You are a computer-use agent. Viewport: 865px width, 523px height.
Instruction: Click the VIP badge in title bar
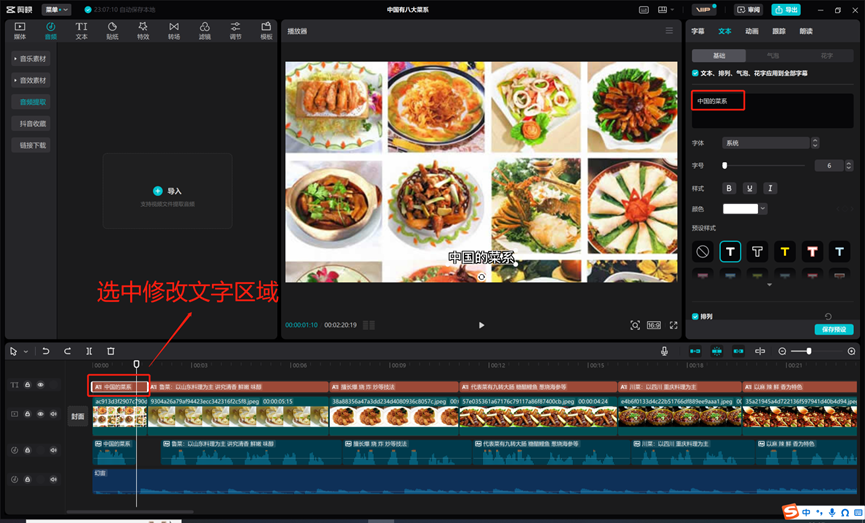703,10
